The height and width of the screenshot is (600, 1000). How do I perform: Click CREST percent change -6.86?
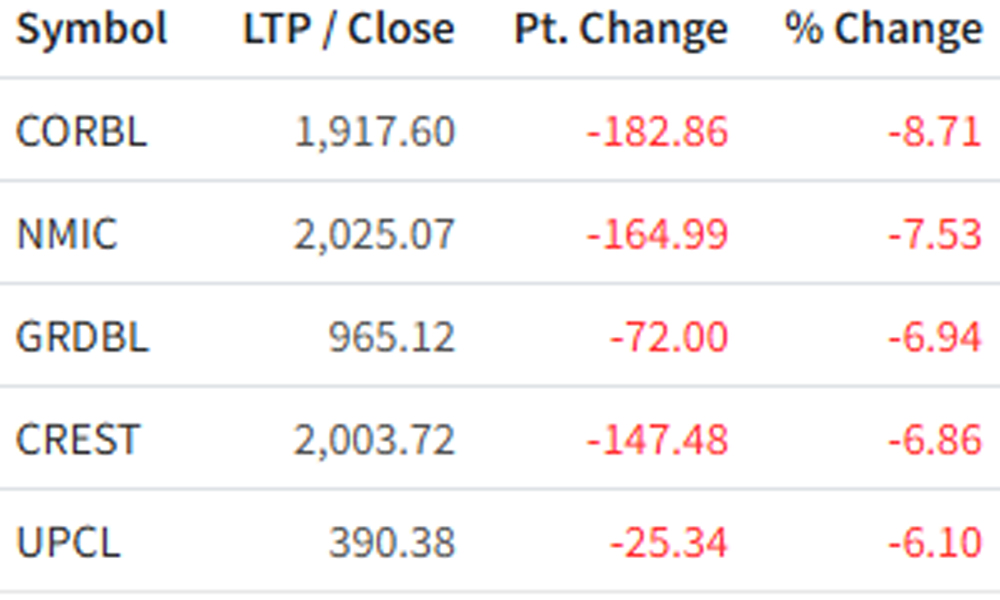click(934, 439)
